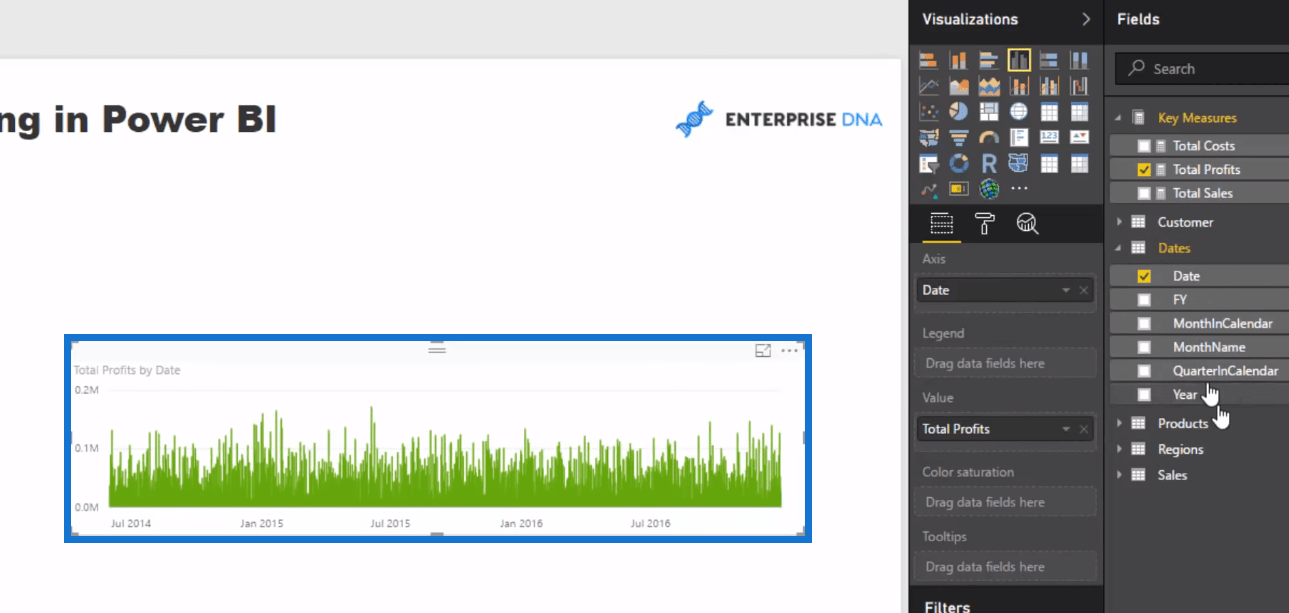Select the multi-row card visual
Viewport: 1289px width, 613px height.
coord(1019,137)
